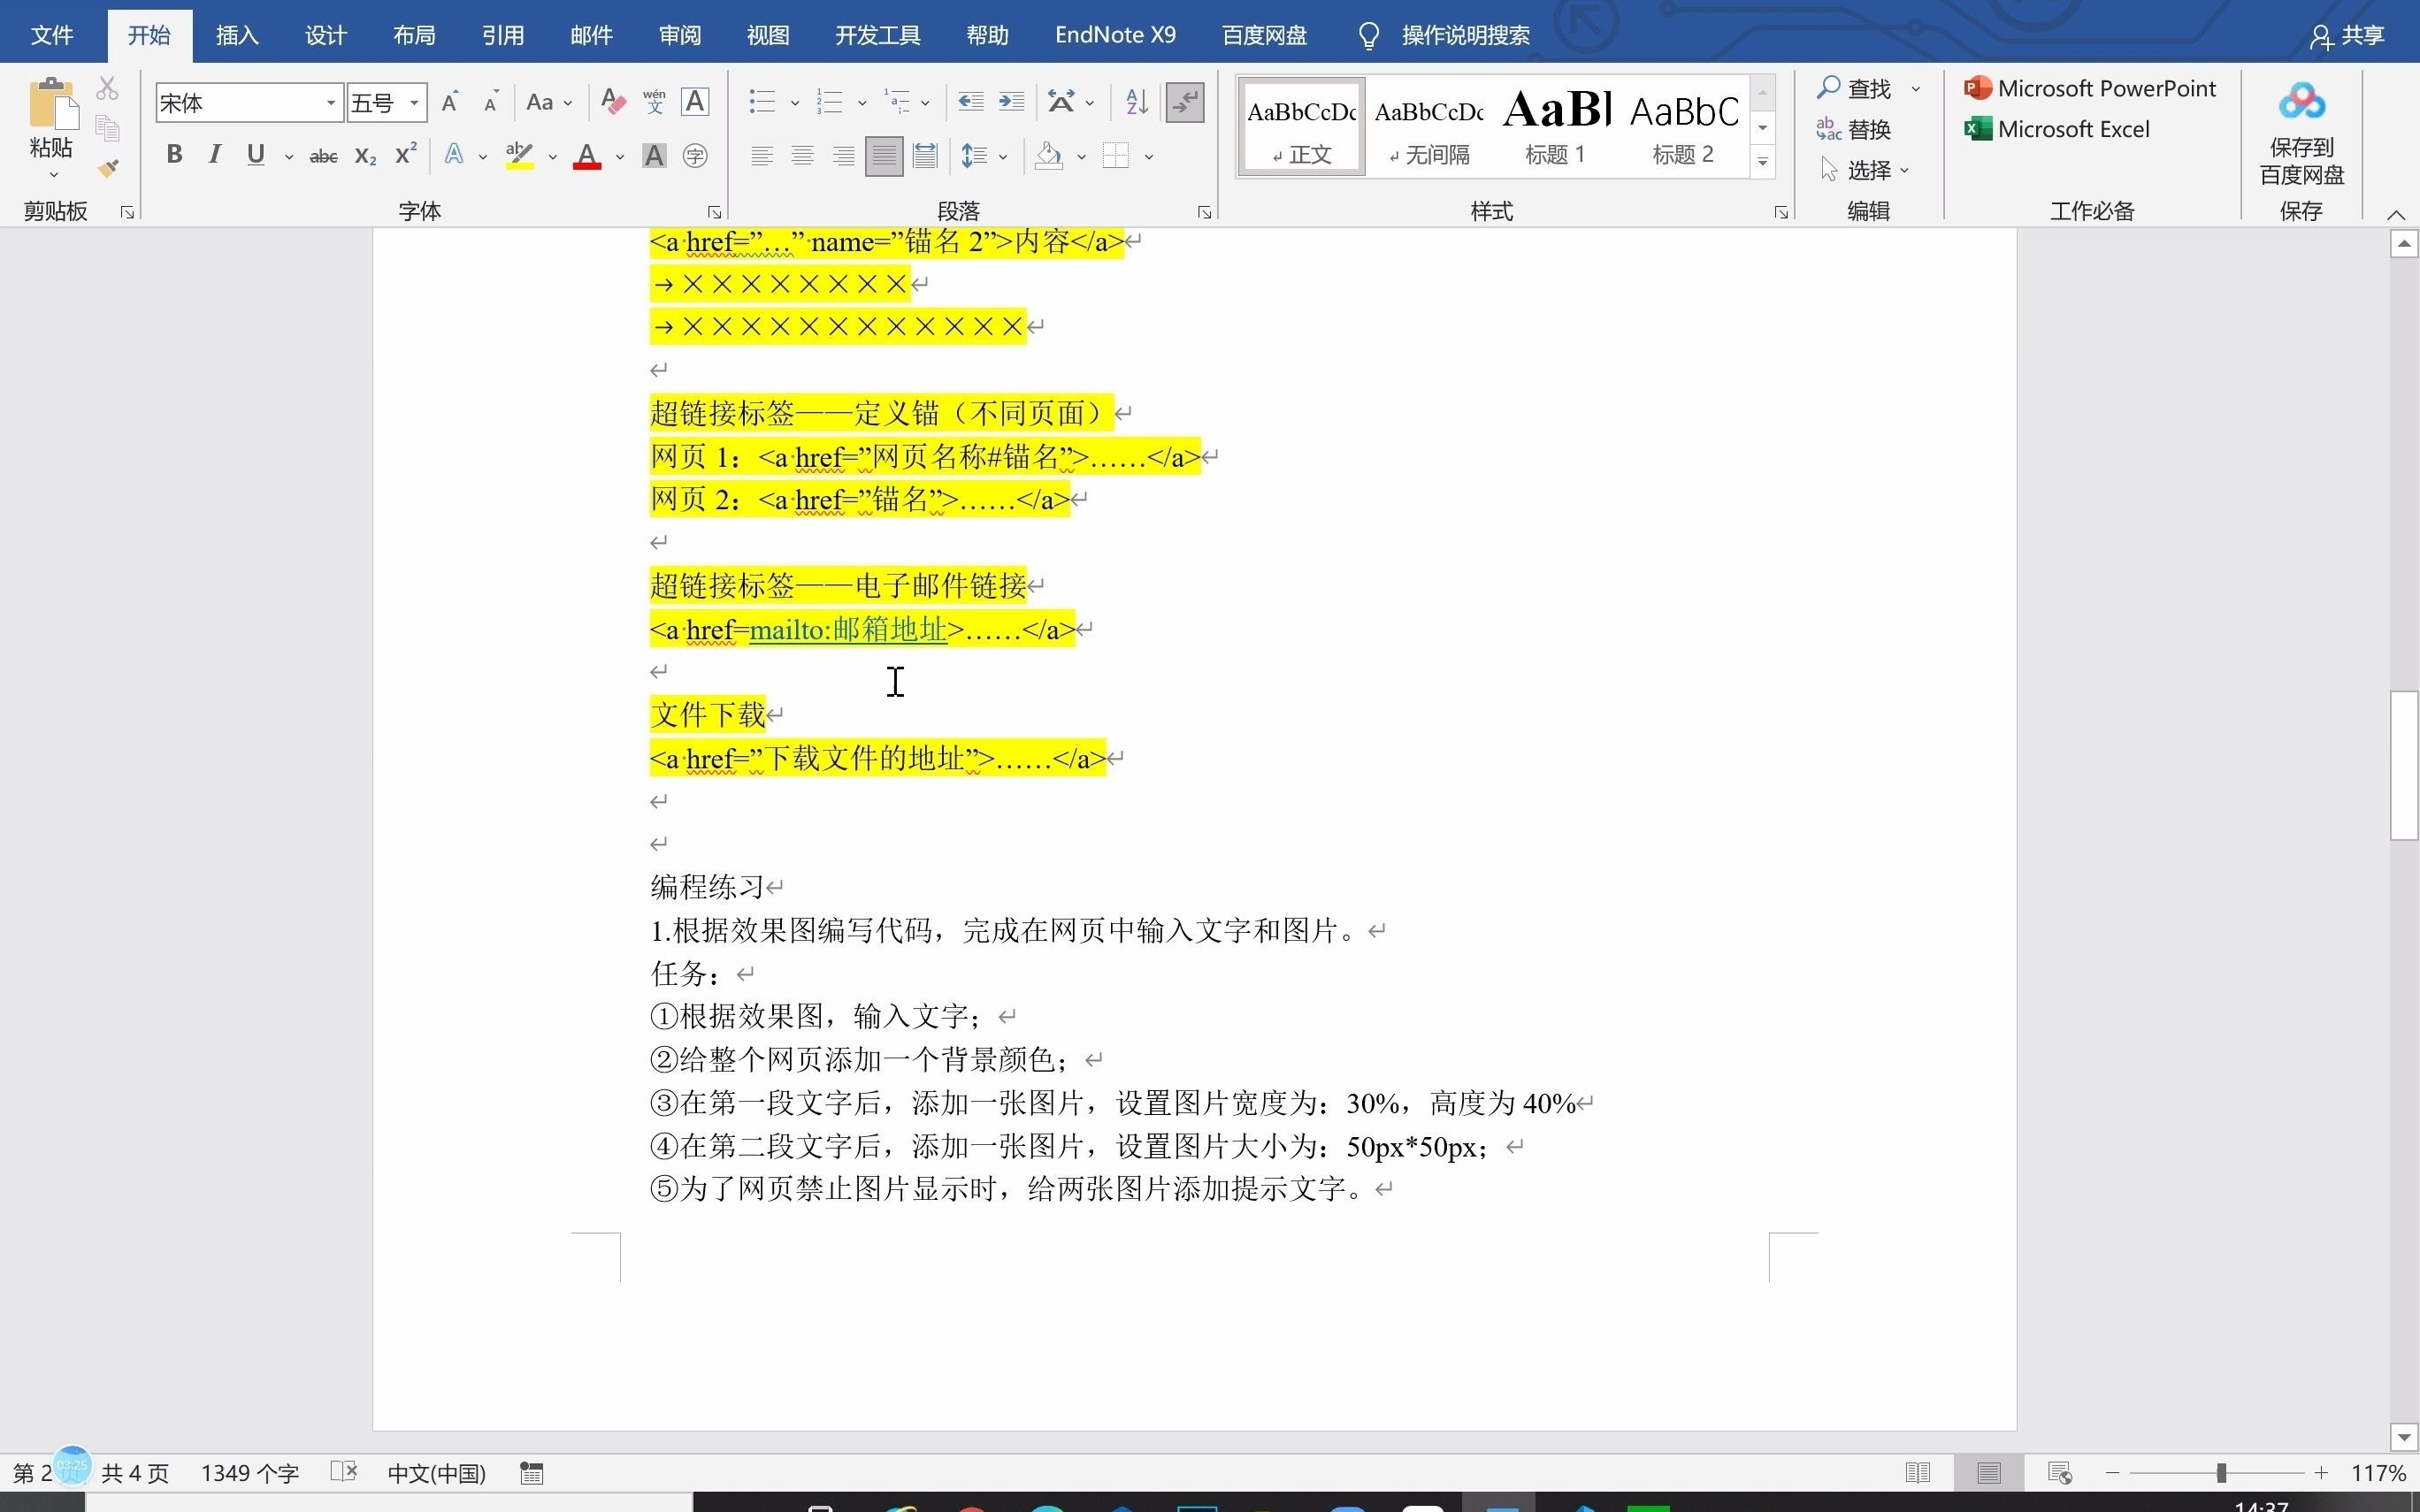Open the font name dropdown 宋体

[x=330, y=103]
